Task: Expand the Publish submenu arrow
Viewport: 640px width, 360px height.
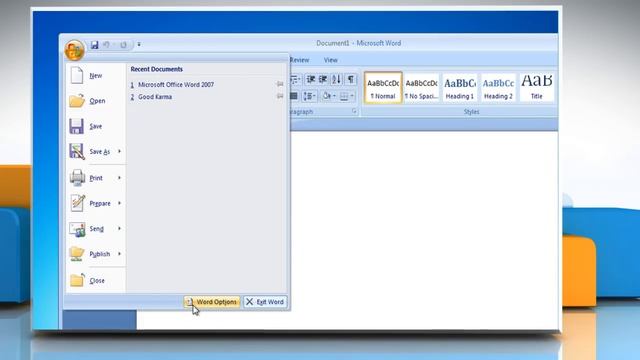Action: pyautogui.click(x=120, y=254)
